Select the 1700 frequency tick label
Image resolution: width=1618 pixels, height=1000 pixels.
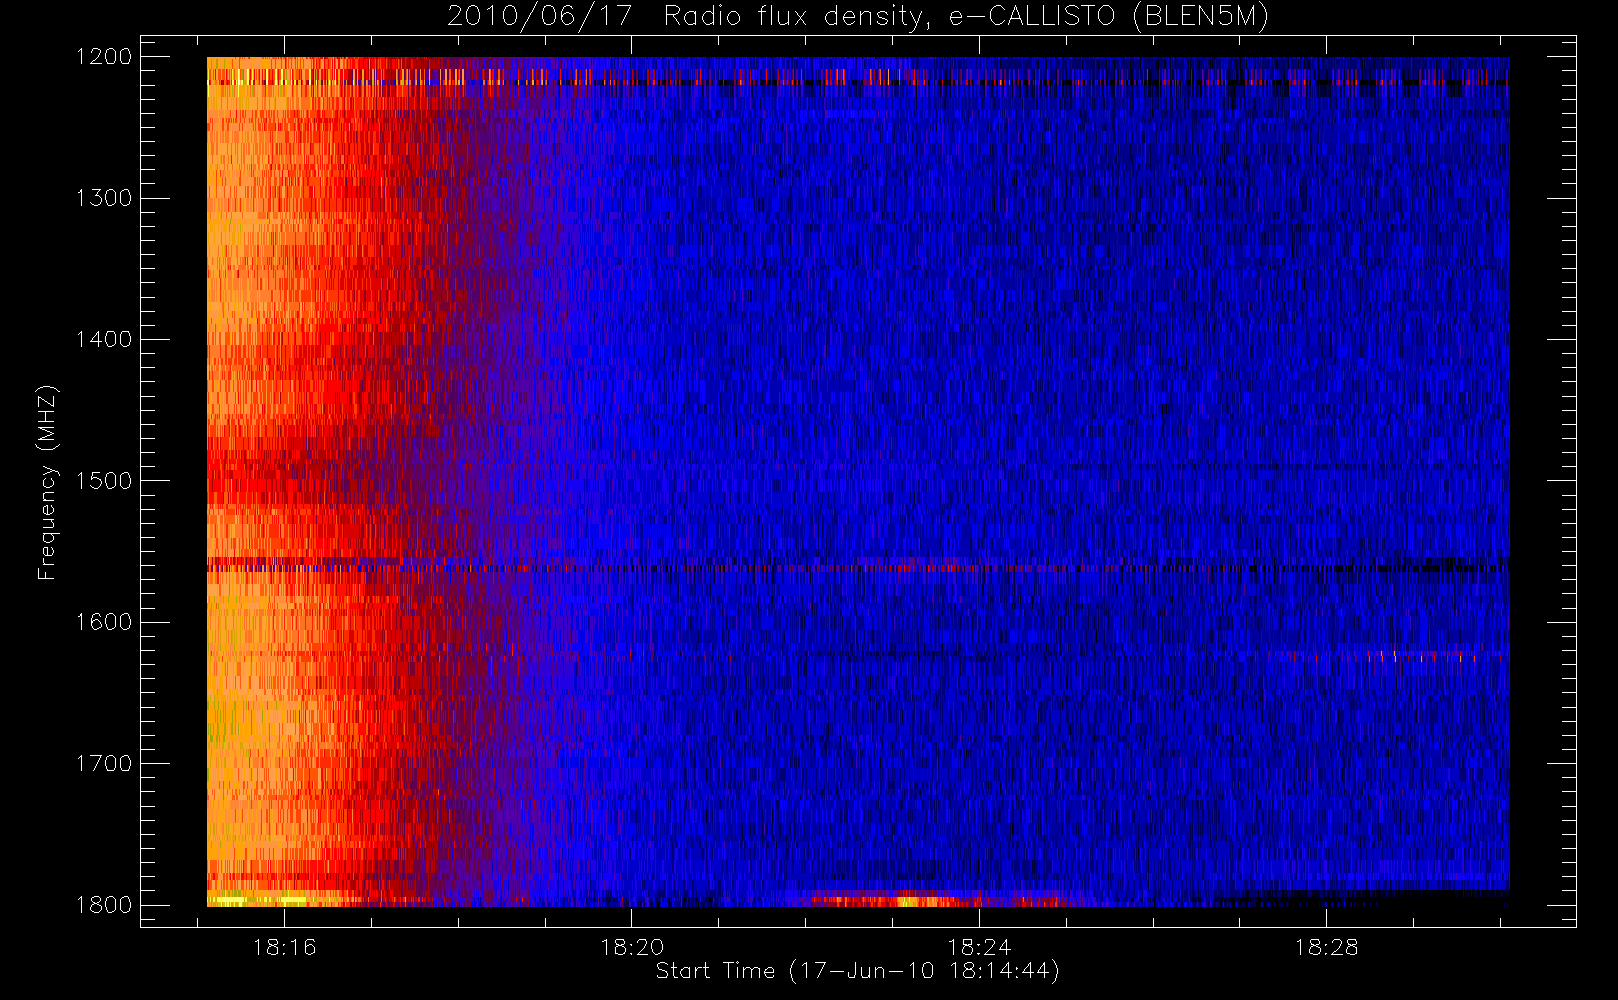pos(104,764)
